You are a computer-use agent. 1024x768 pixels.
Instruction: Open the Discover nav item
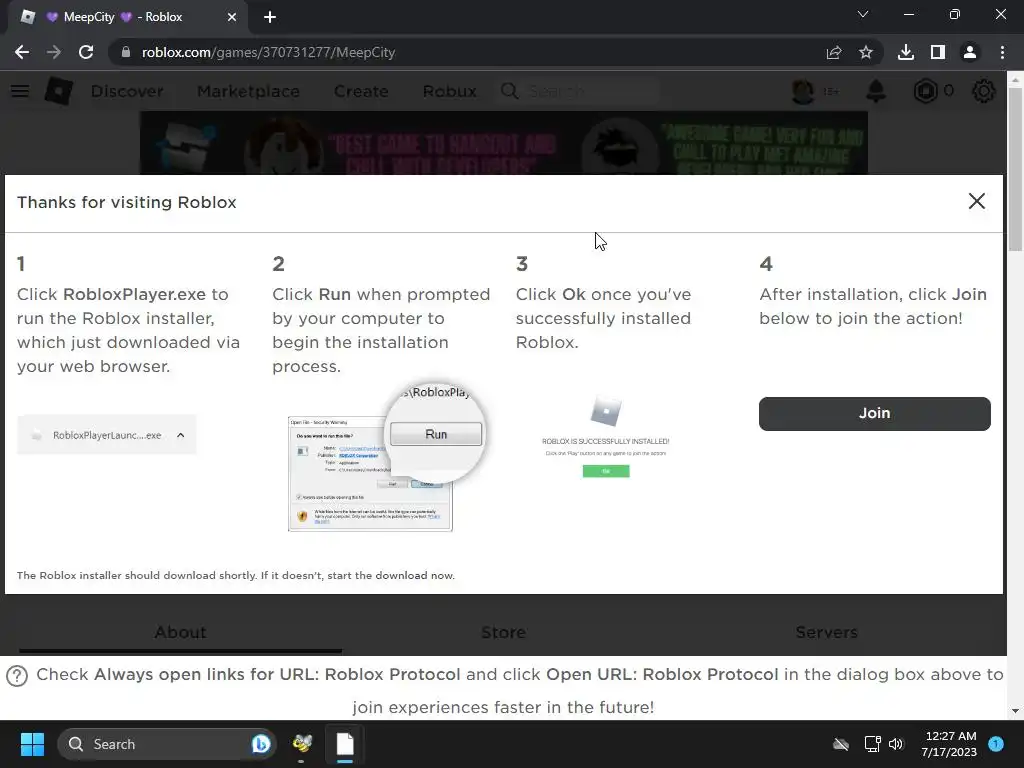coord(127,91)
